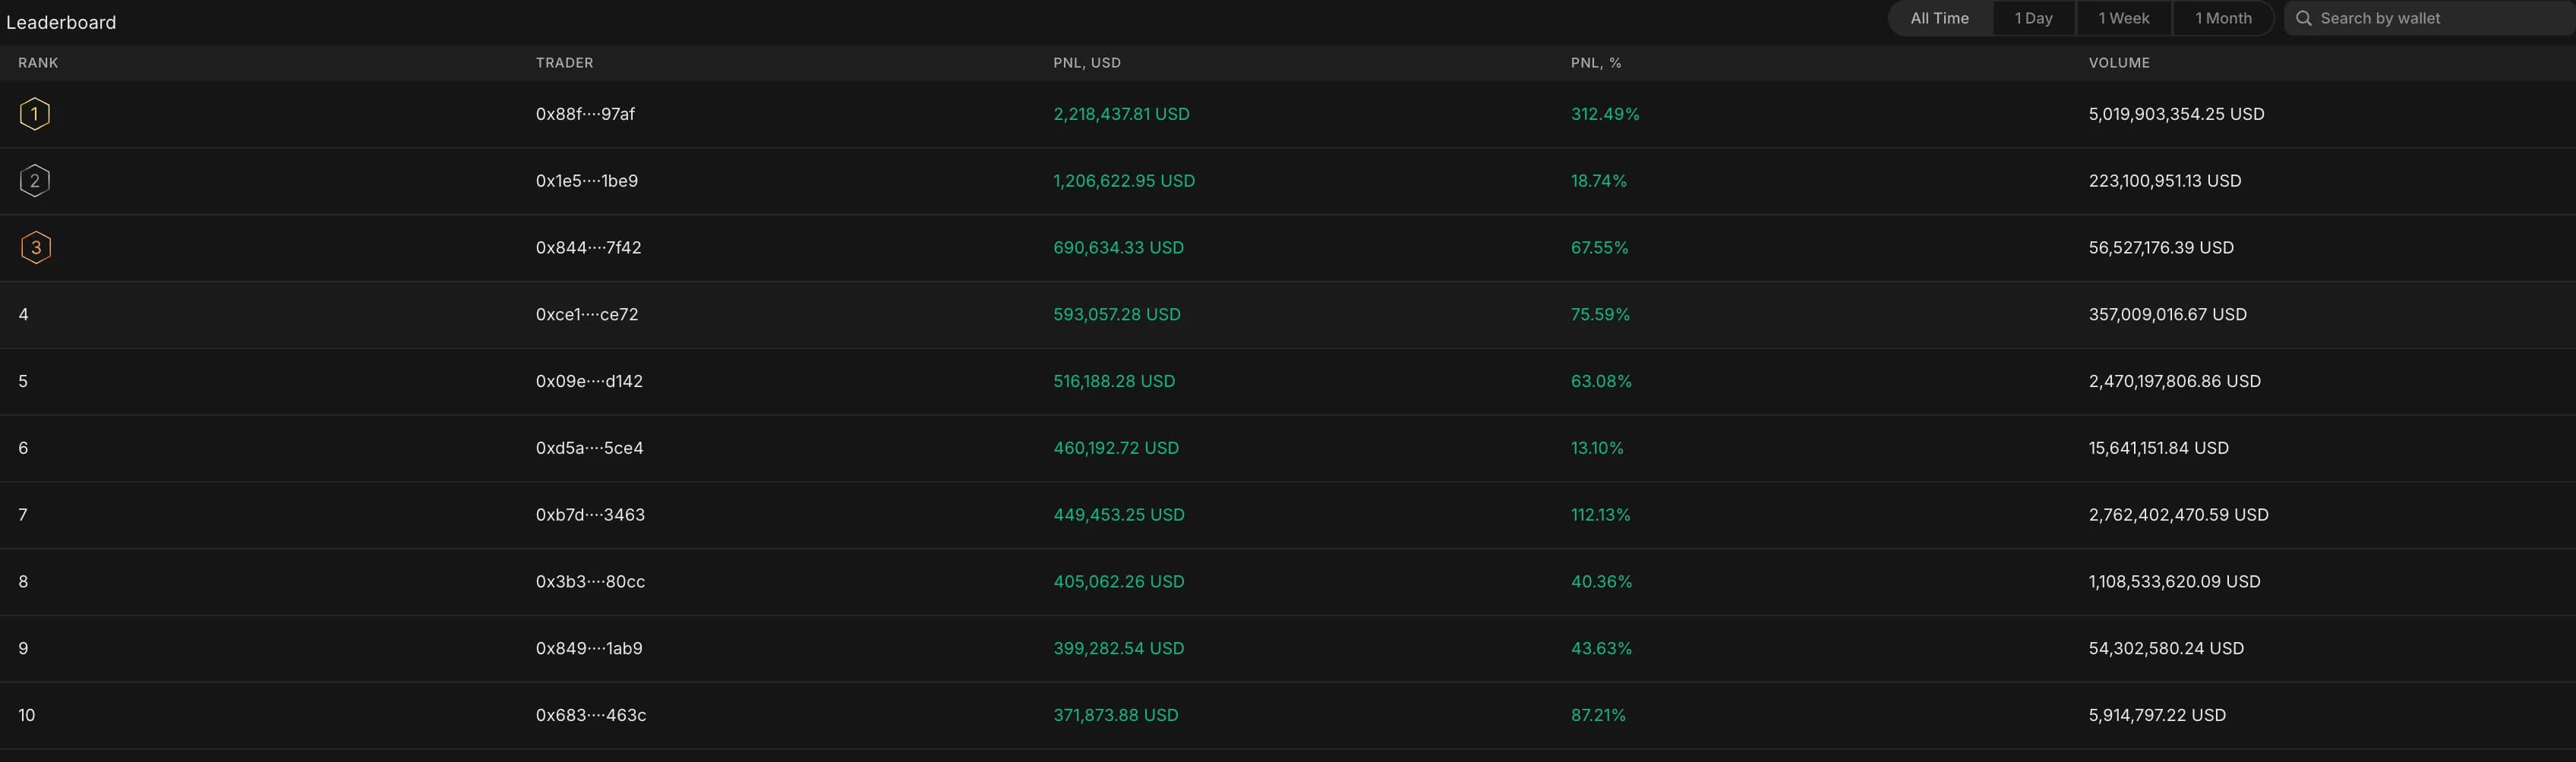Click the magnifying glass search icon
The height and width of the screenshot is (762, 2576).
click(2304, 18)
